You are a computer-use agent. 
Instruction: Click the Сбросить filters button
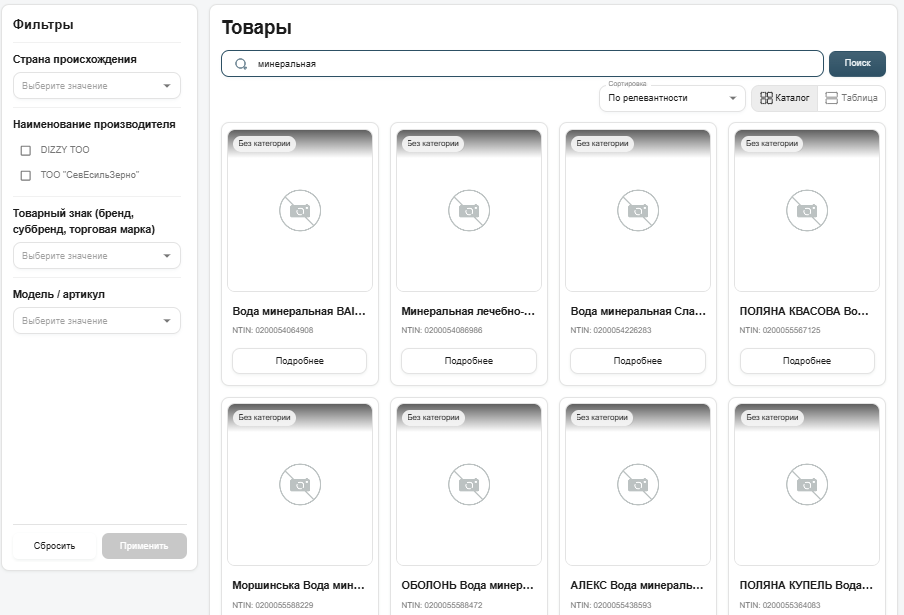[x=55, y=546]
